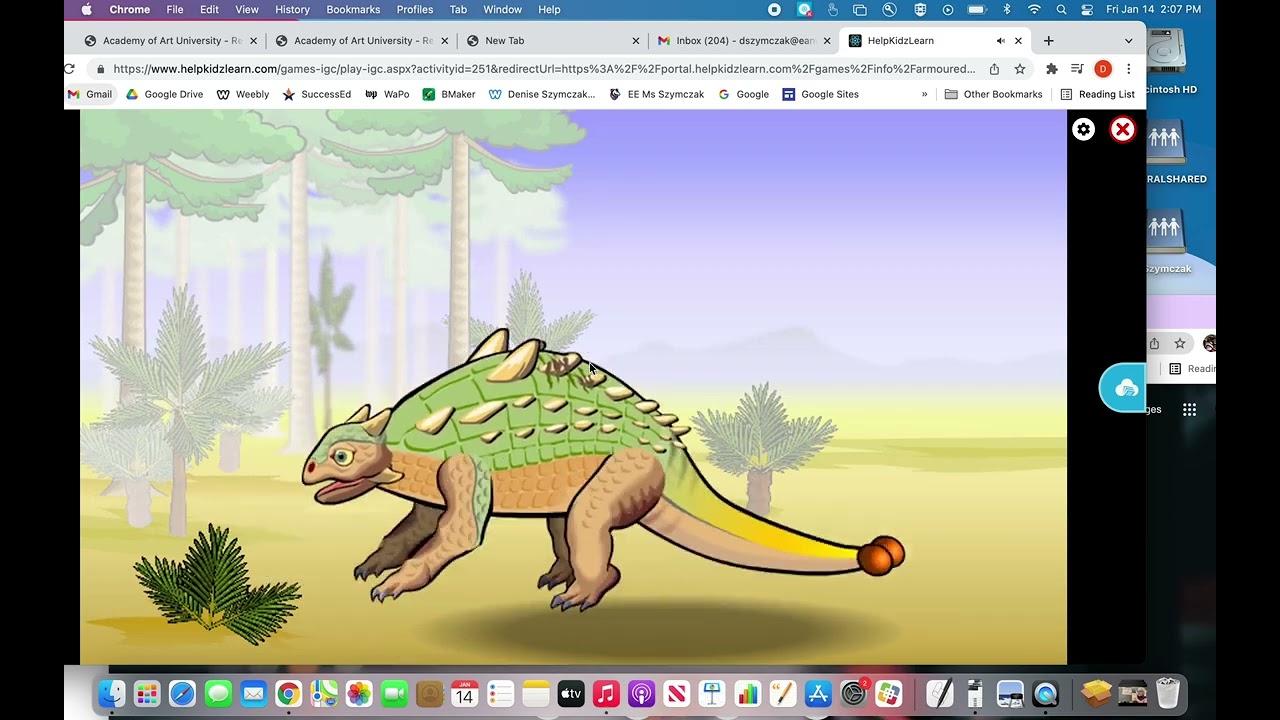Open media controls in Chrome toolbar

pyautogui.click(x=1077, y=69)
